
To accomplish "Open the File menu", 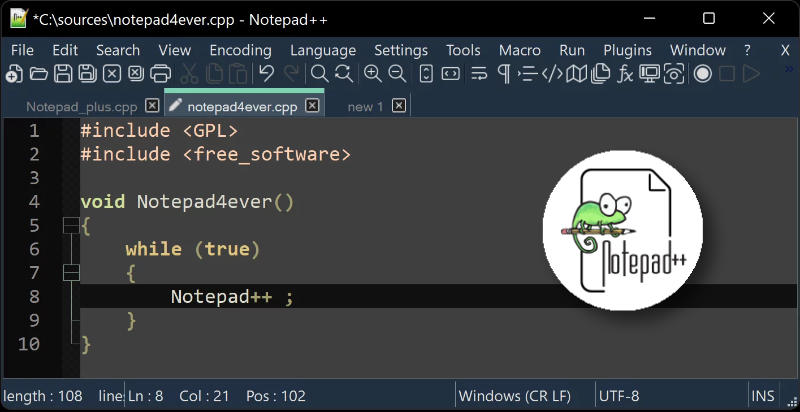I will point(22,50).
